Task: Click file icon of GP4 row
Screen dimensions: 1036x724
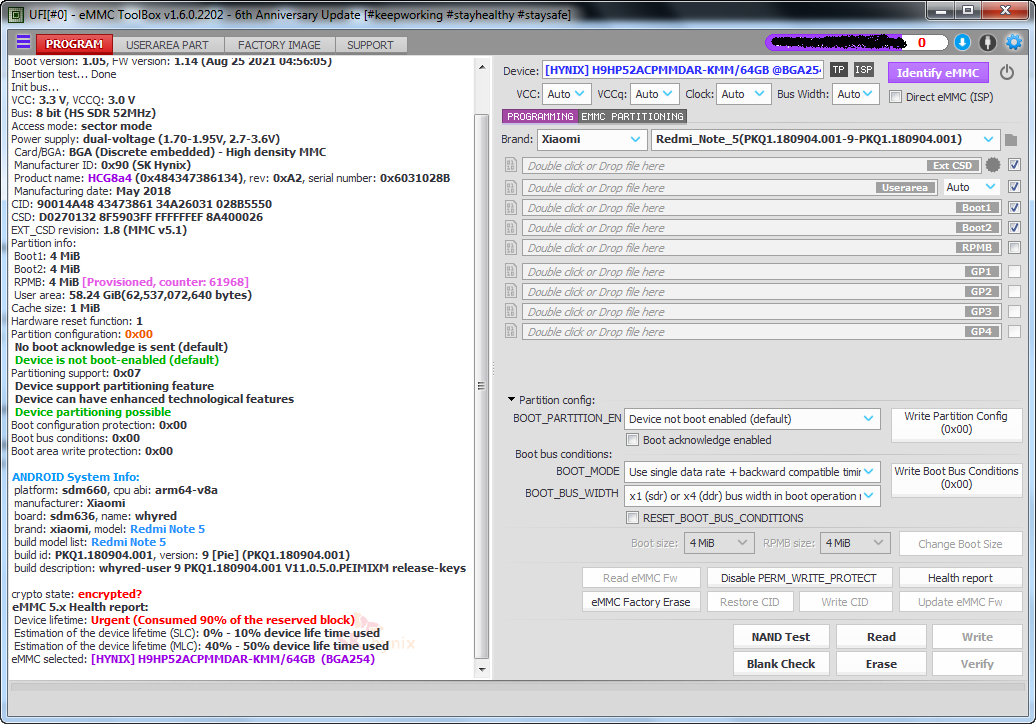Action: (511, 332)
